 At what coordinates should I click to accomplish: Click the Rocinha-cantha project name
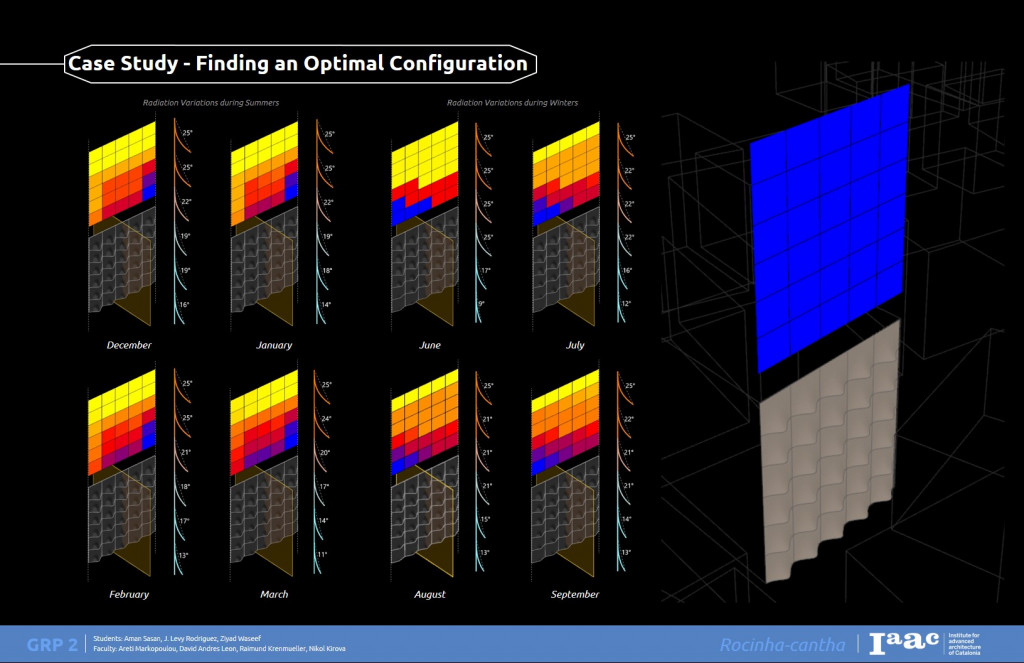pyautogui.click(x=782, y=644)
